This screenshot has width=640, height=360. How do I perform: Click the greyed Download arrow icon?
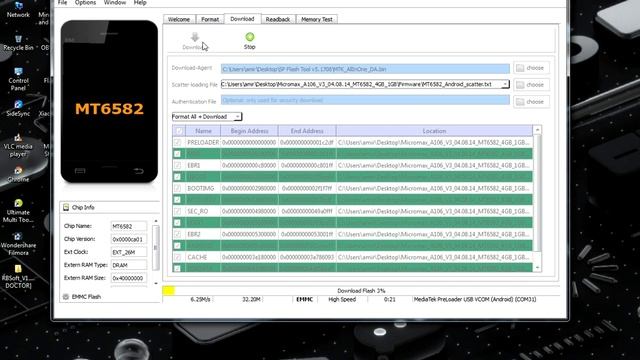[195, 37]
